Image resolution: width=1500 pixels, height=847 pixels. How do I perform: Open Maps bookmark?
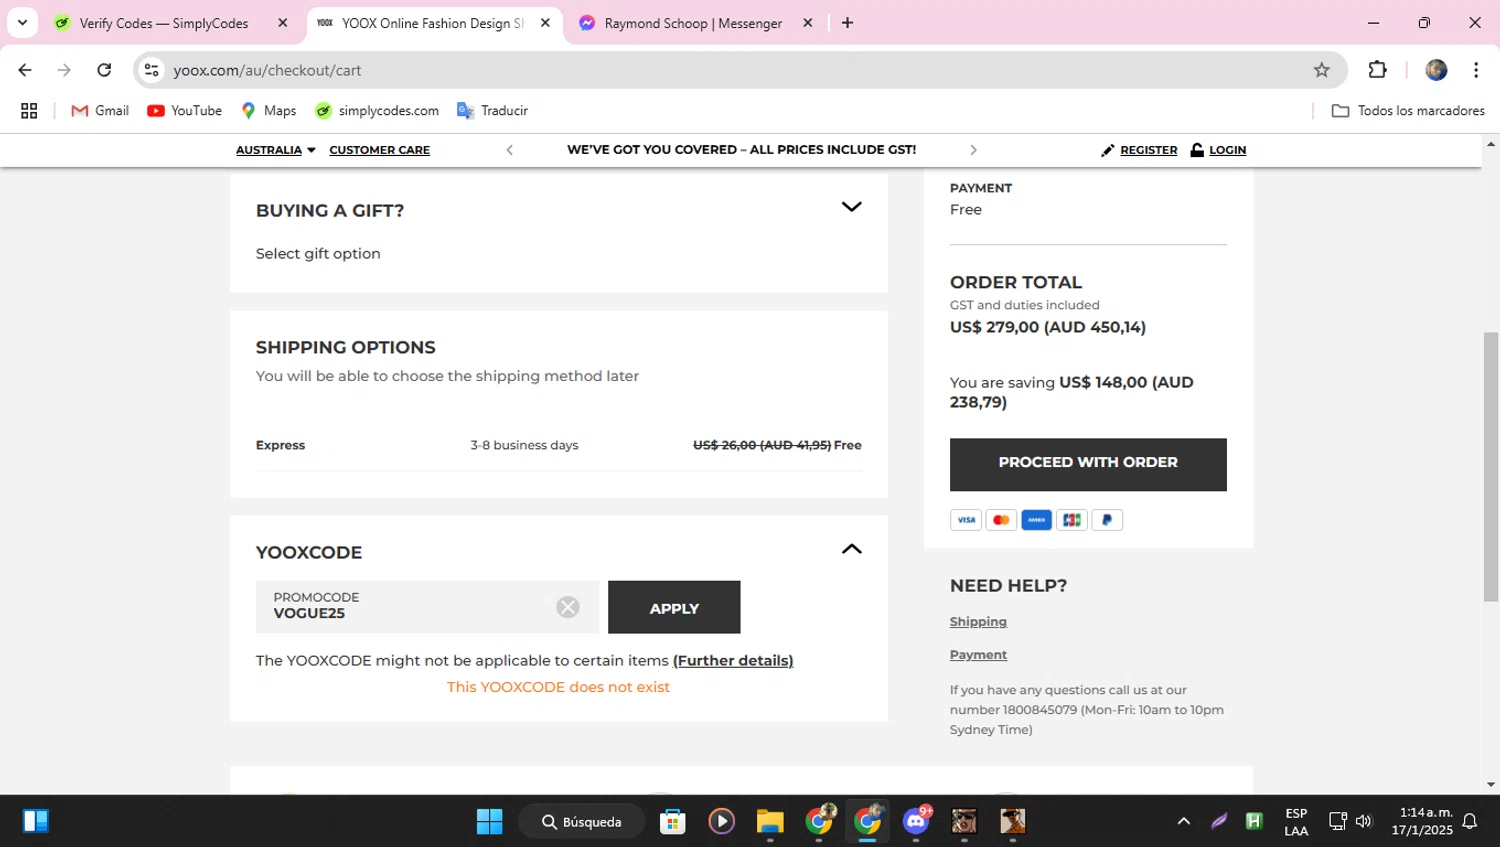269,111
